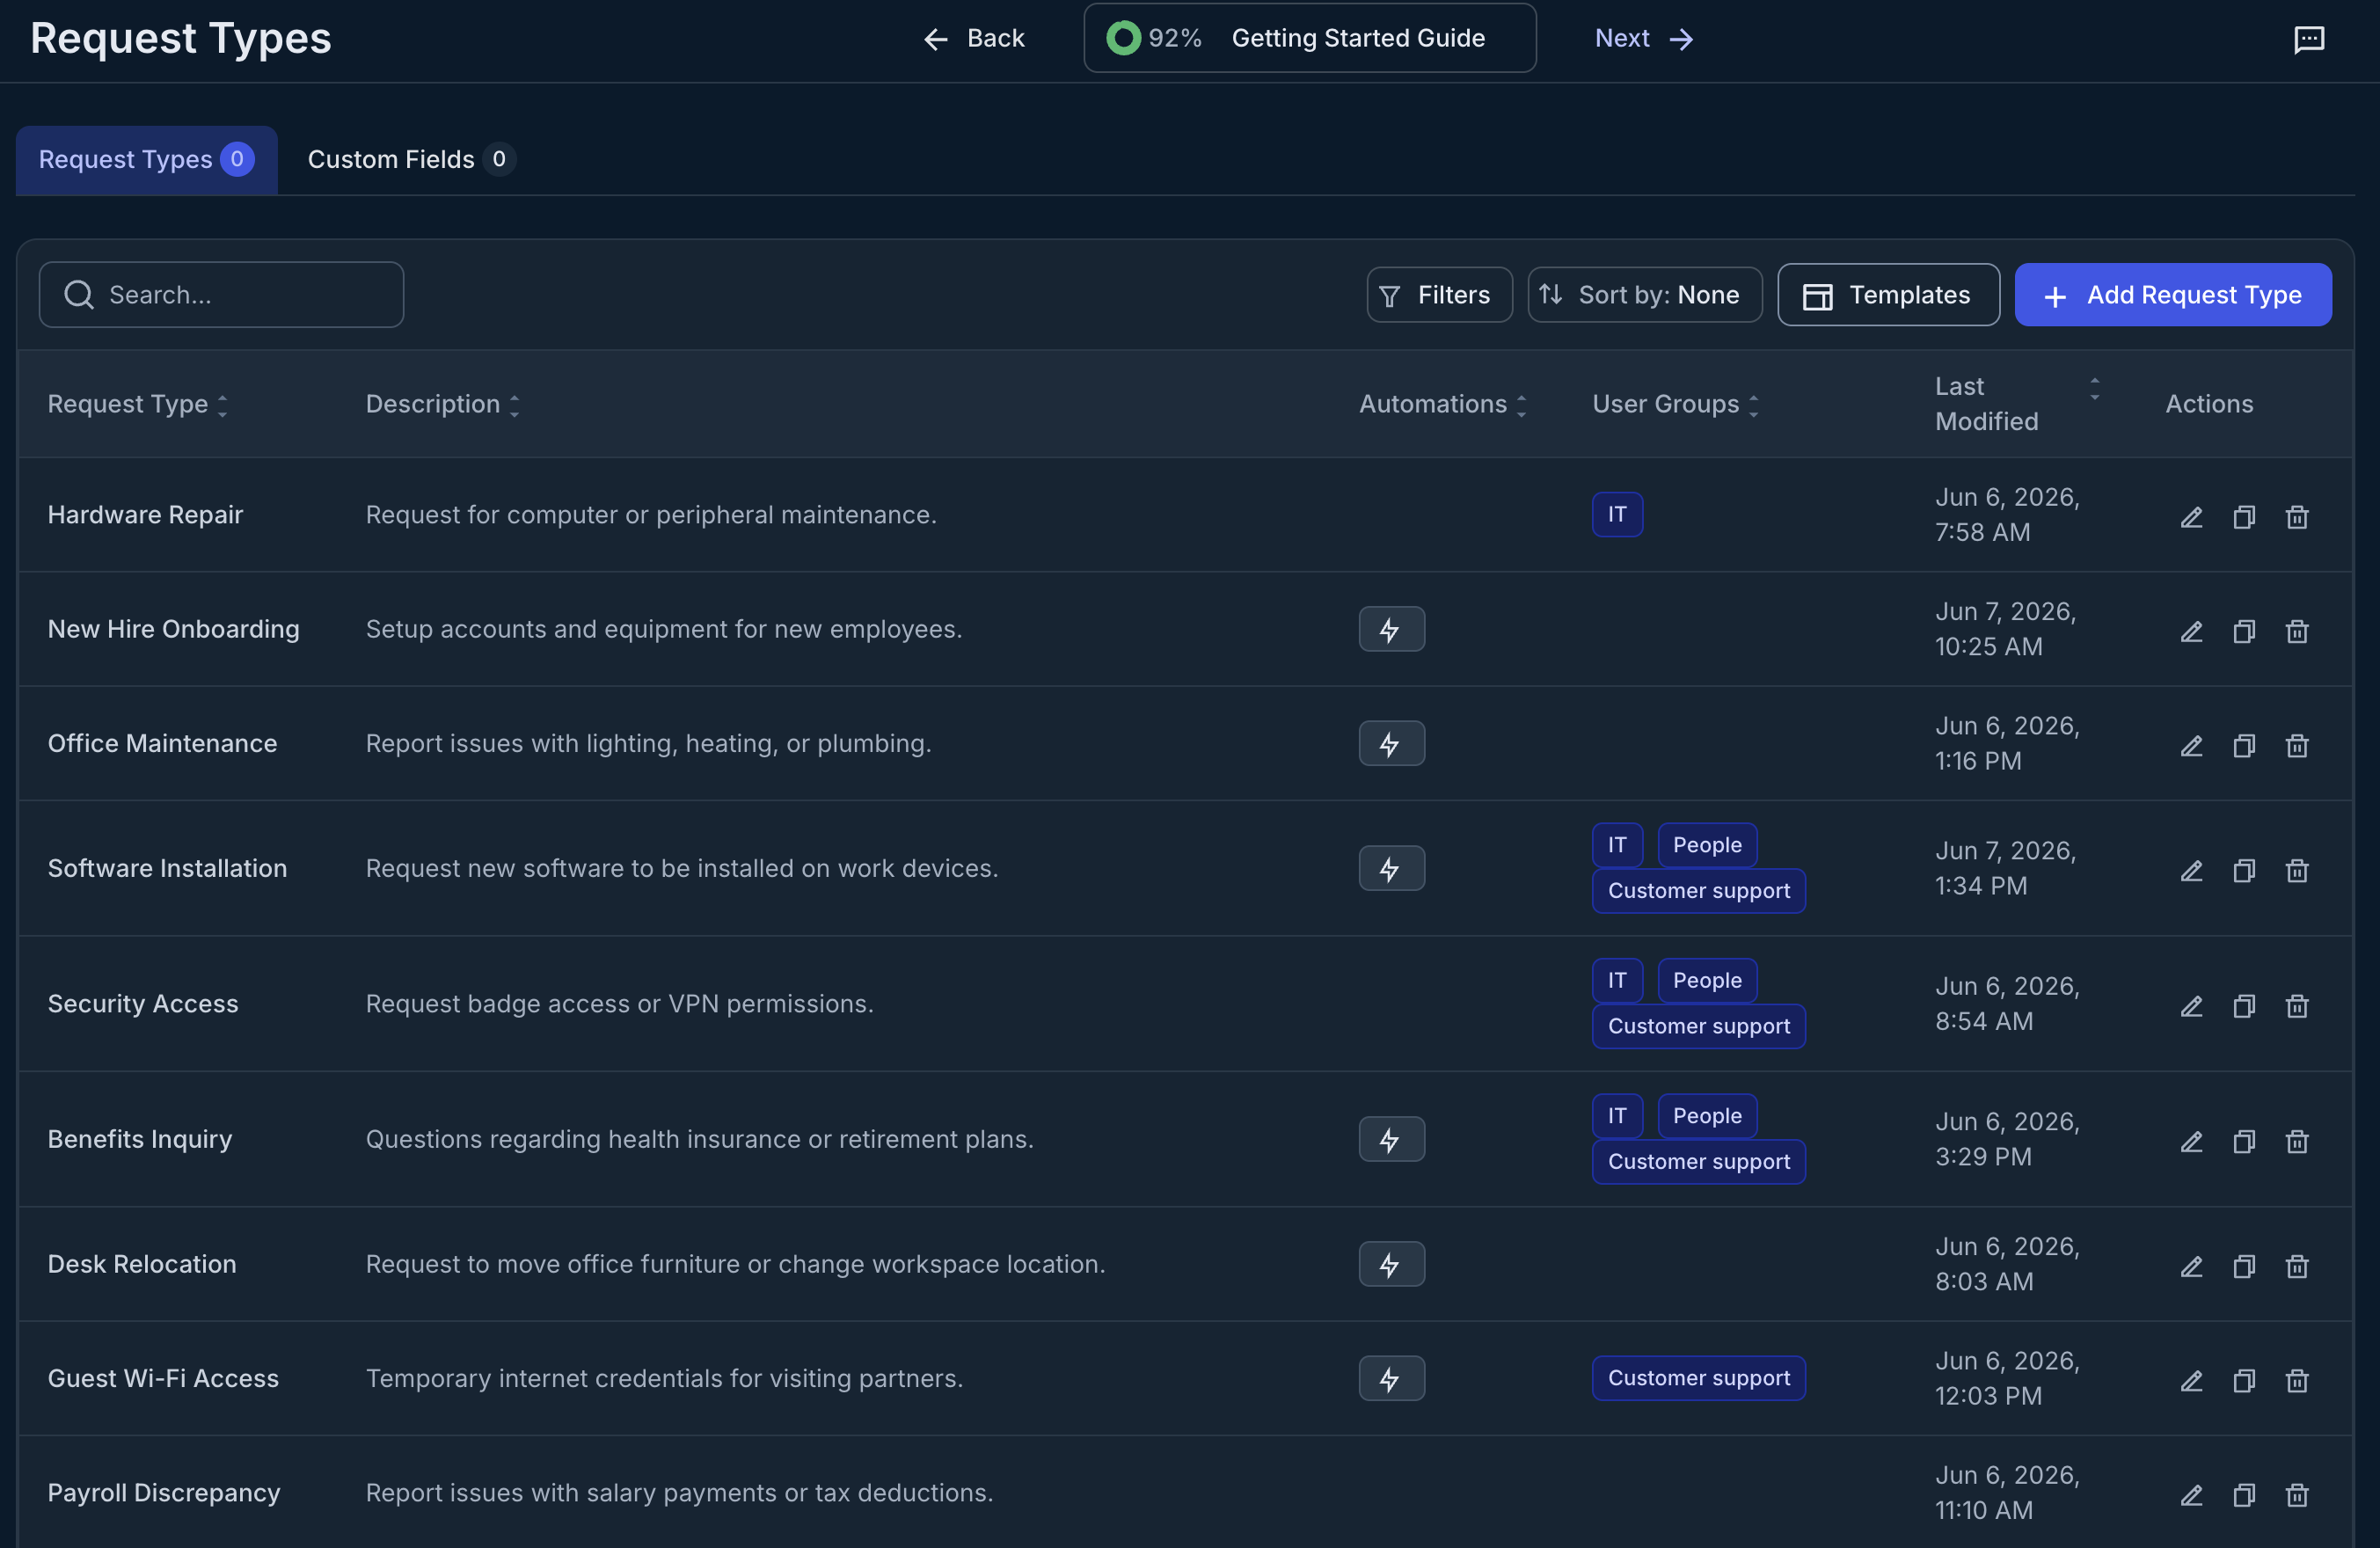2380x1548 pixels.
Task: Open automation for Software Installation
Action: click(1391, 868)
